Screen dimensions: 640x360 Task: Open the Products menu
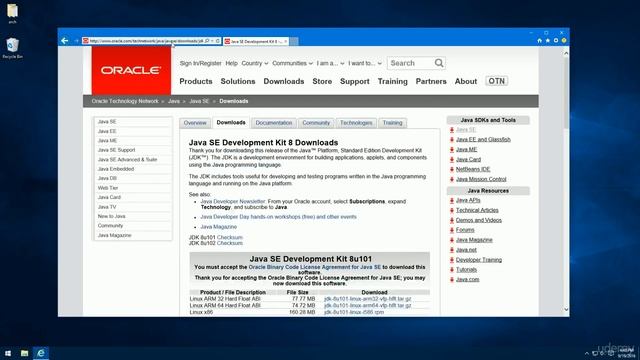click(196, 81)
